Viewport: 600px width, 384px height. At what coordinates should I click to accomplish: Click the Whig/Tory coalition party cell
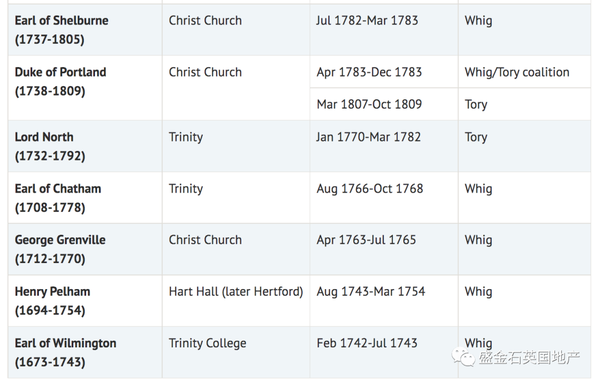tap(525, 72)
